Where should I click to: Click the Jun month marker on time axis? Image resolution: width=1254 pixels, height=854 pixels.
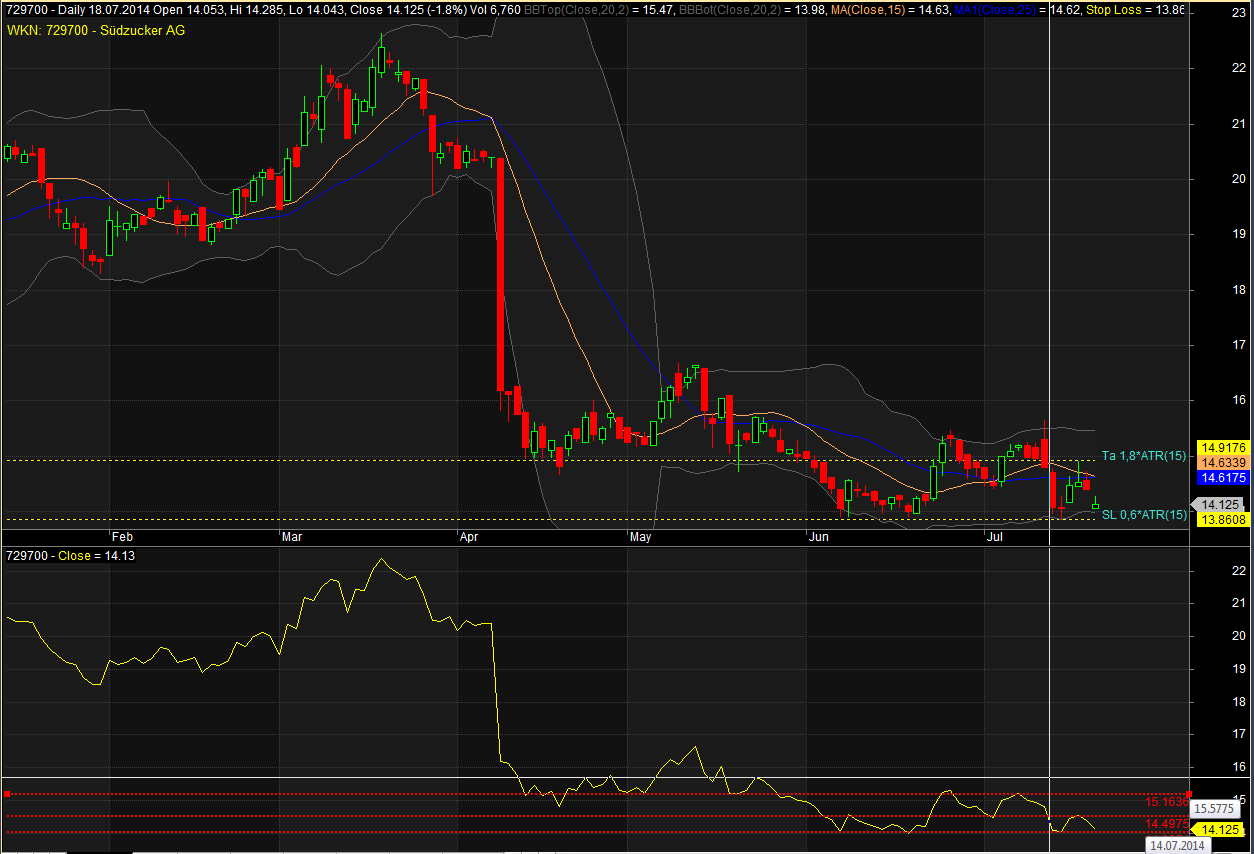(x=818, y=537)
